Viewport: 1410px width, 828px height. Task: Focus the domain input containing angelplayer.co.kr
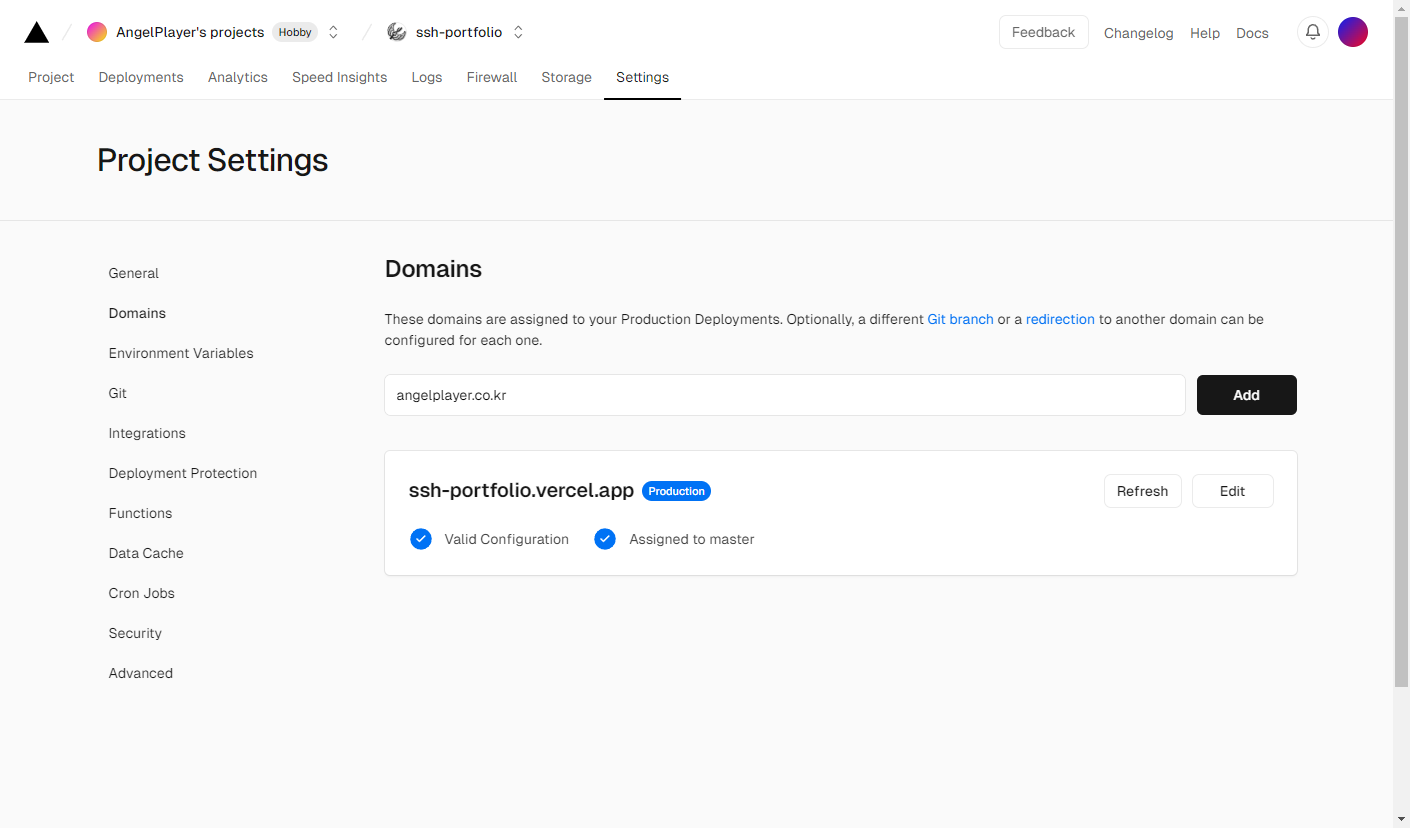pyautogui.click(x=785, y=395)
